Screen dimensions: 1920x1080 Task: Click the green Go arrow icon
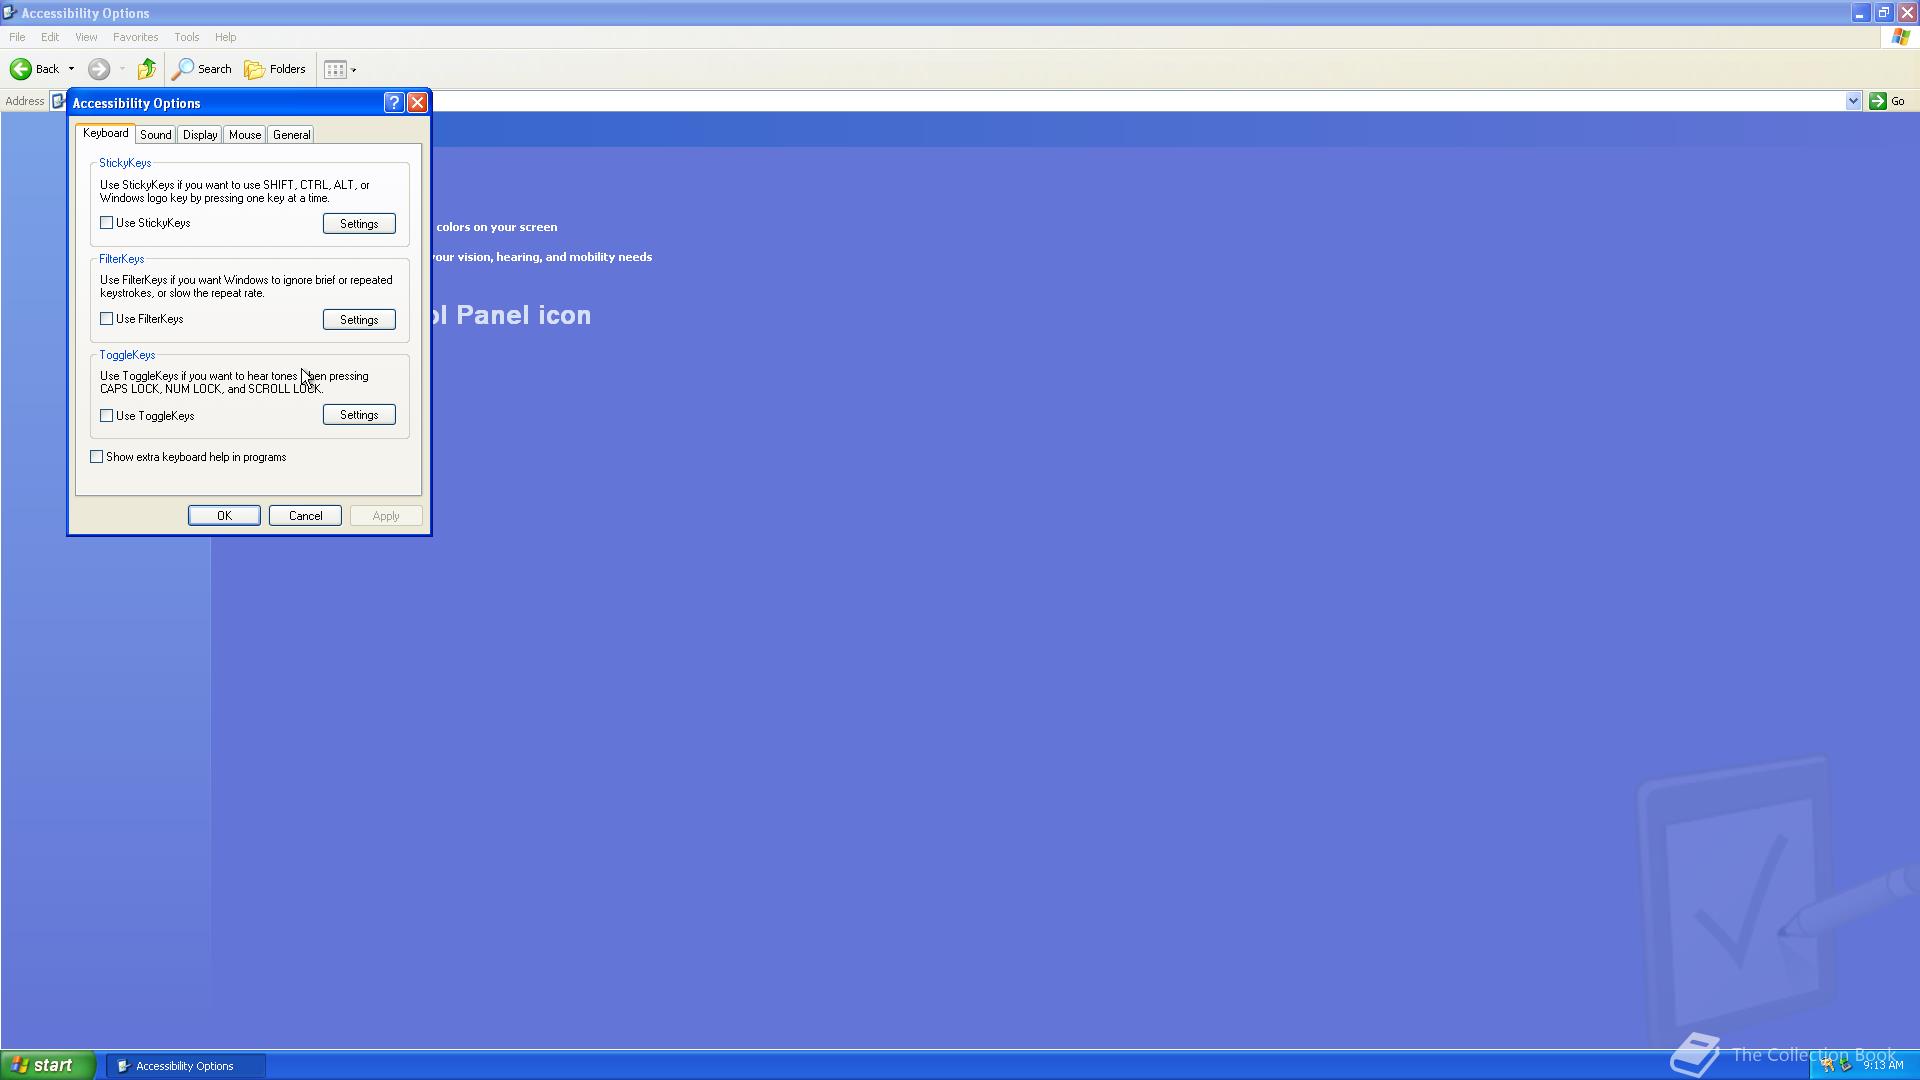point(1877,100)
